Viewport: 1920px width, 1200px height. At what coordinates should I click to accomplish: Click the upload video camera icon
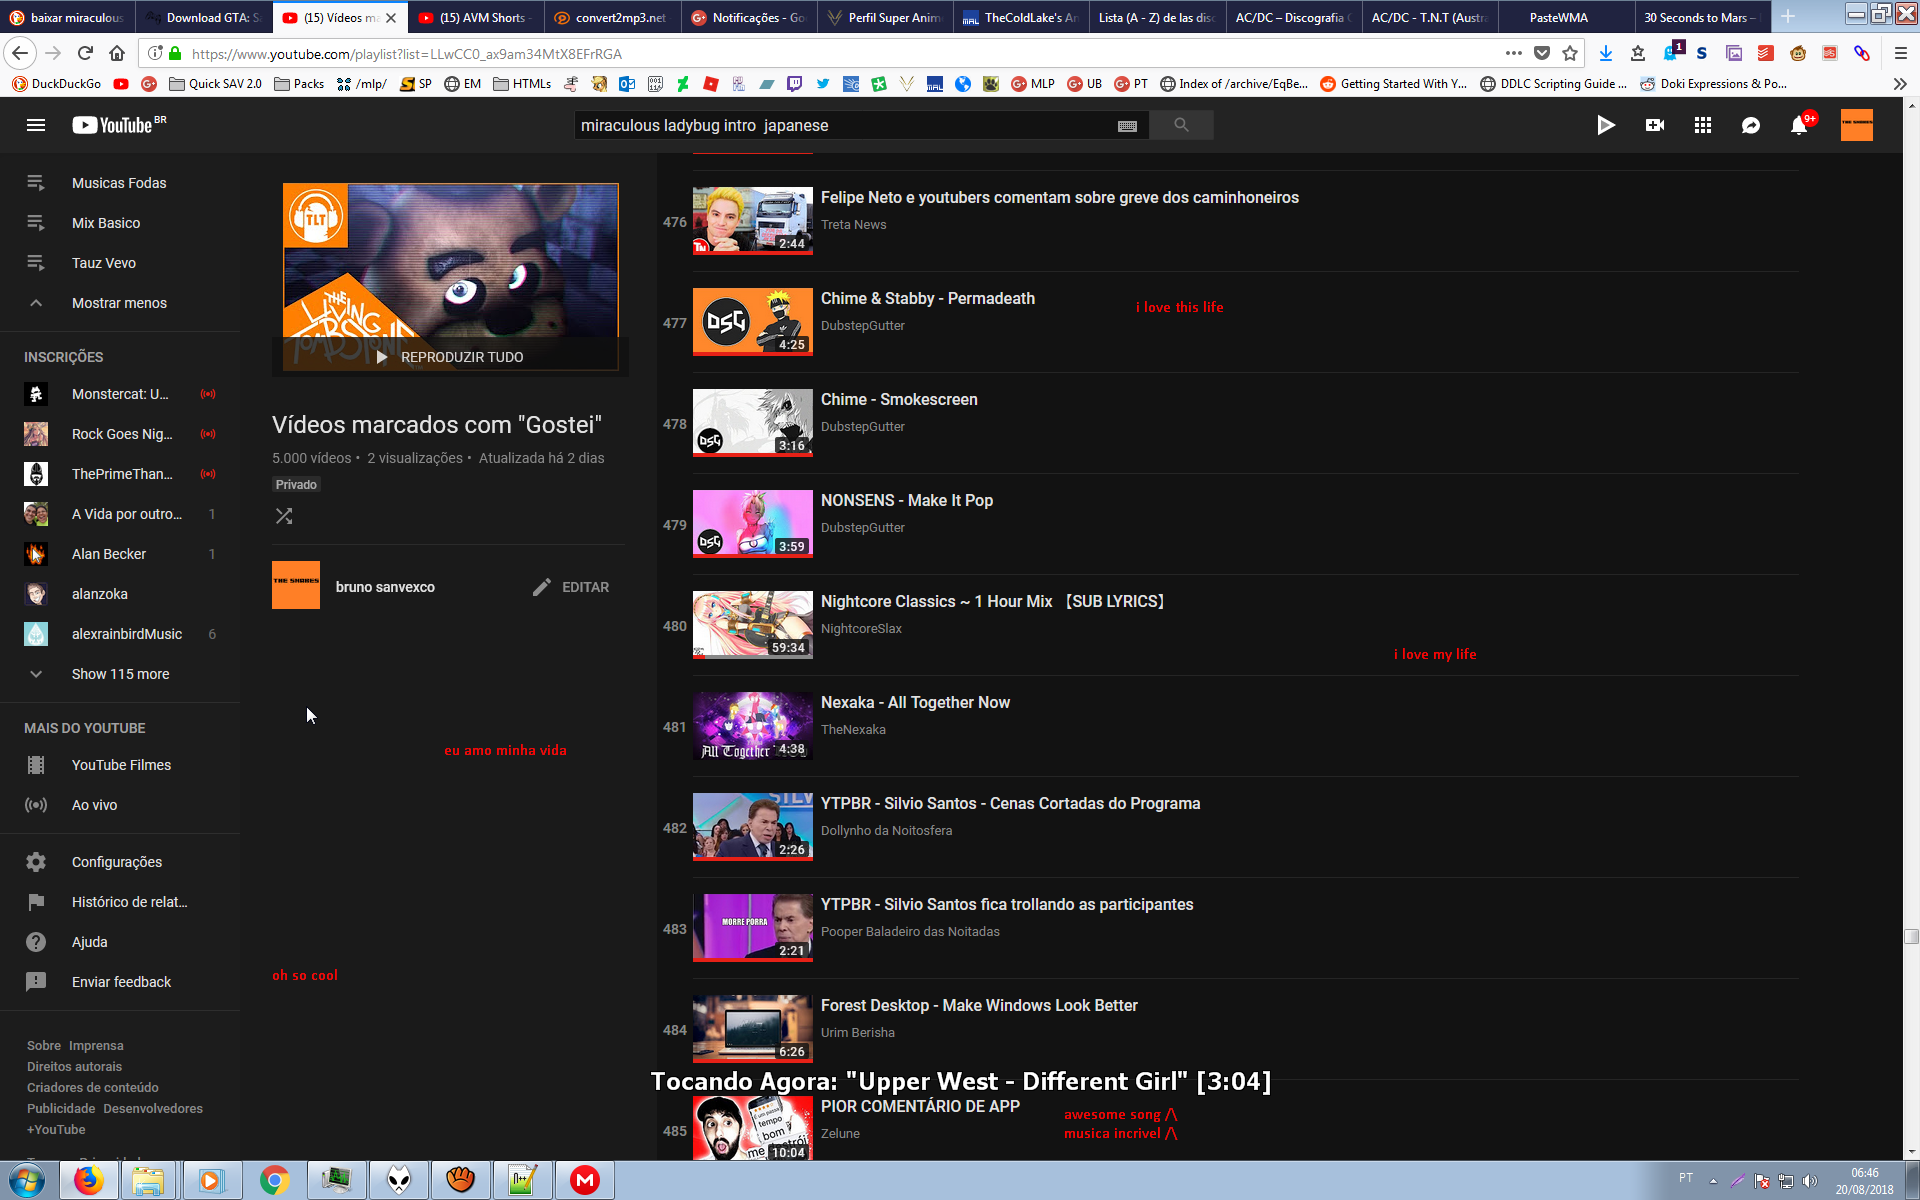pyautogui.click(x=1654, y=125)
